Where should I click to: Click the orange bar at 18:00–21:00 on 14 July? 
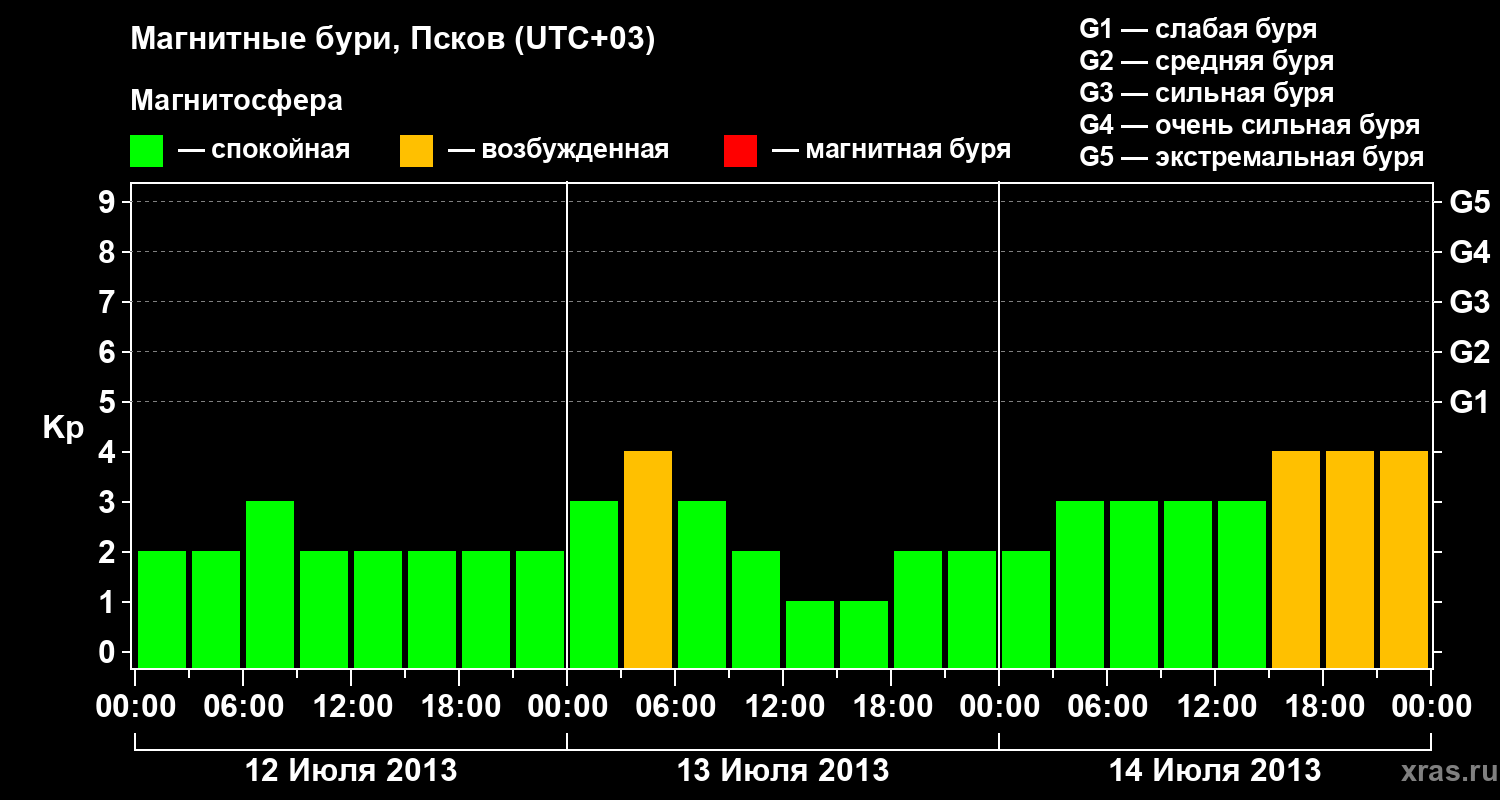pyautogui.click(x=1350, y=559)
